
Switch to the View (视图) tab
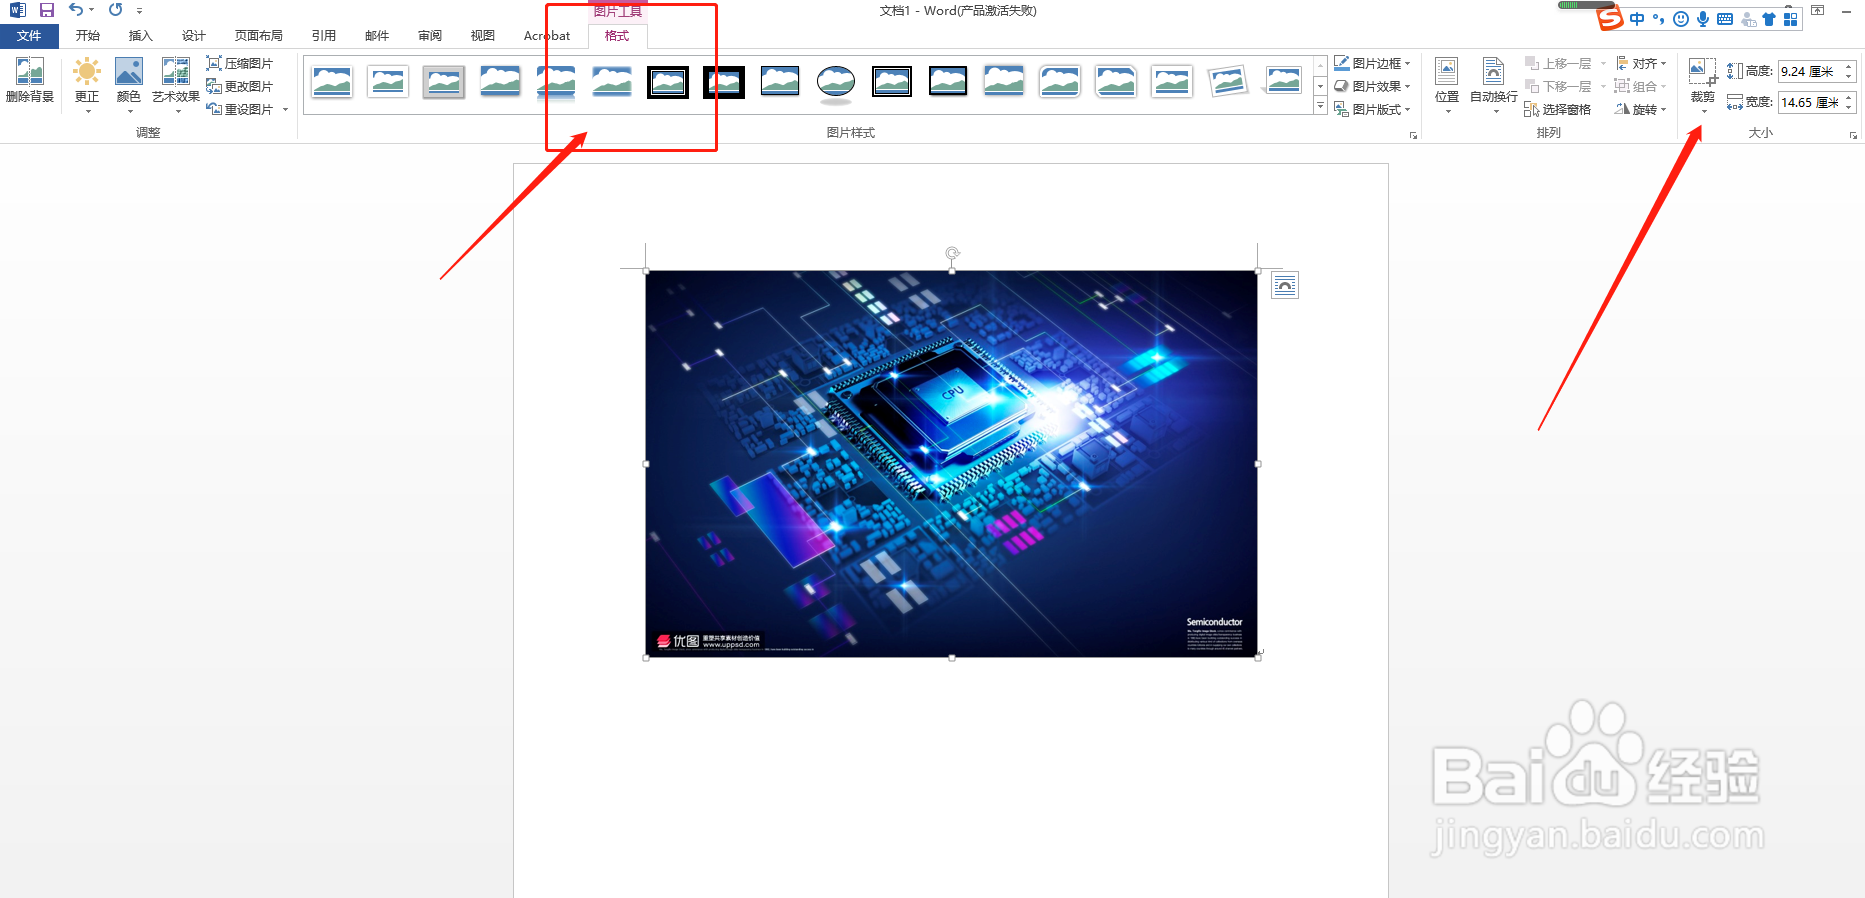(483, 36)
